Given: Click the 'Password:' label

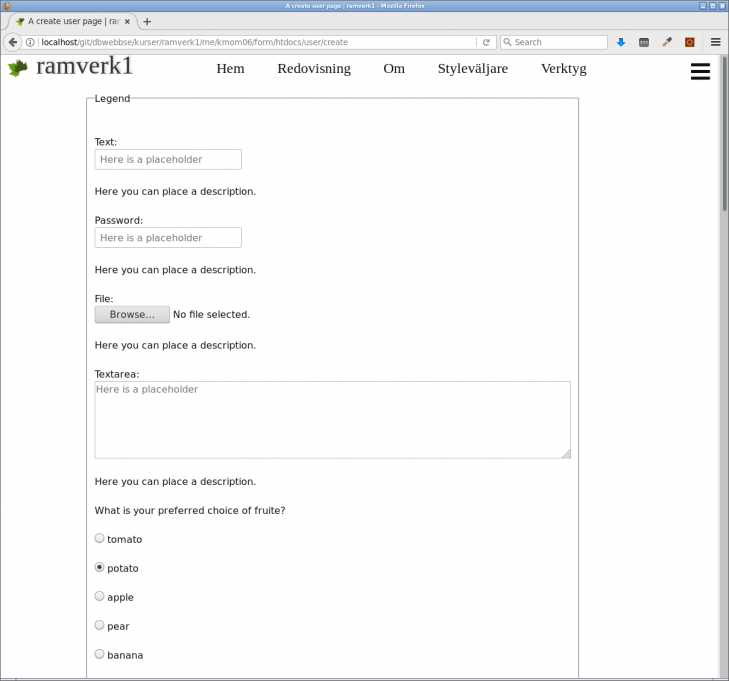Looking at the screenshot, I should [119, 220].
